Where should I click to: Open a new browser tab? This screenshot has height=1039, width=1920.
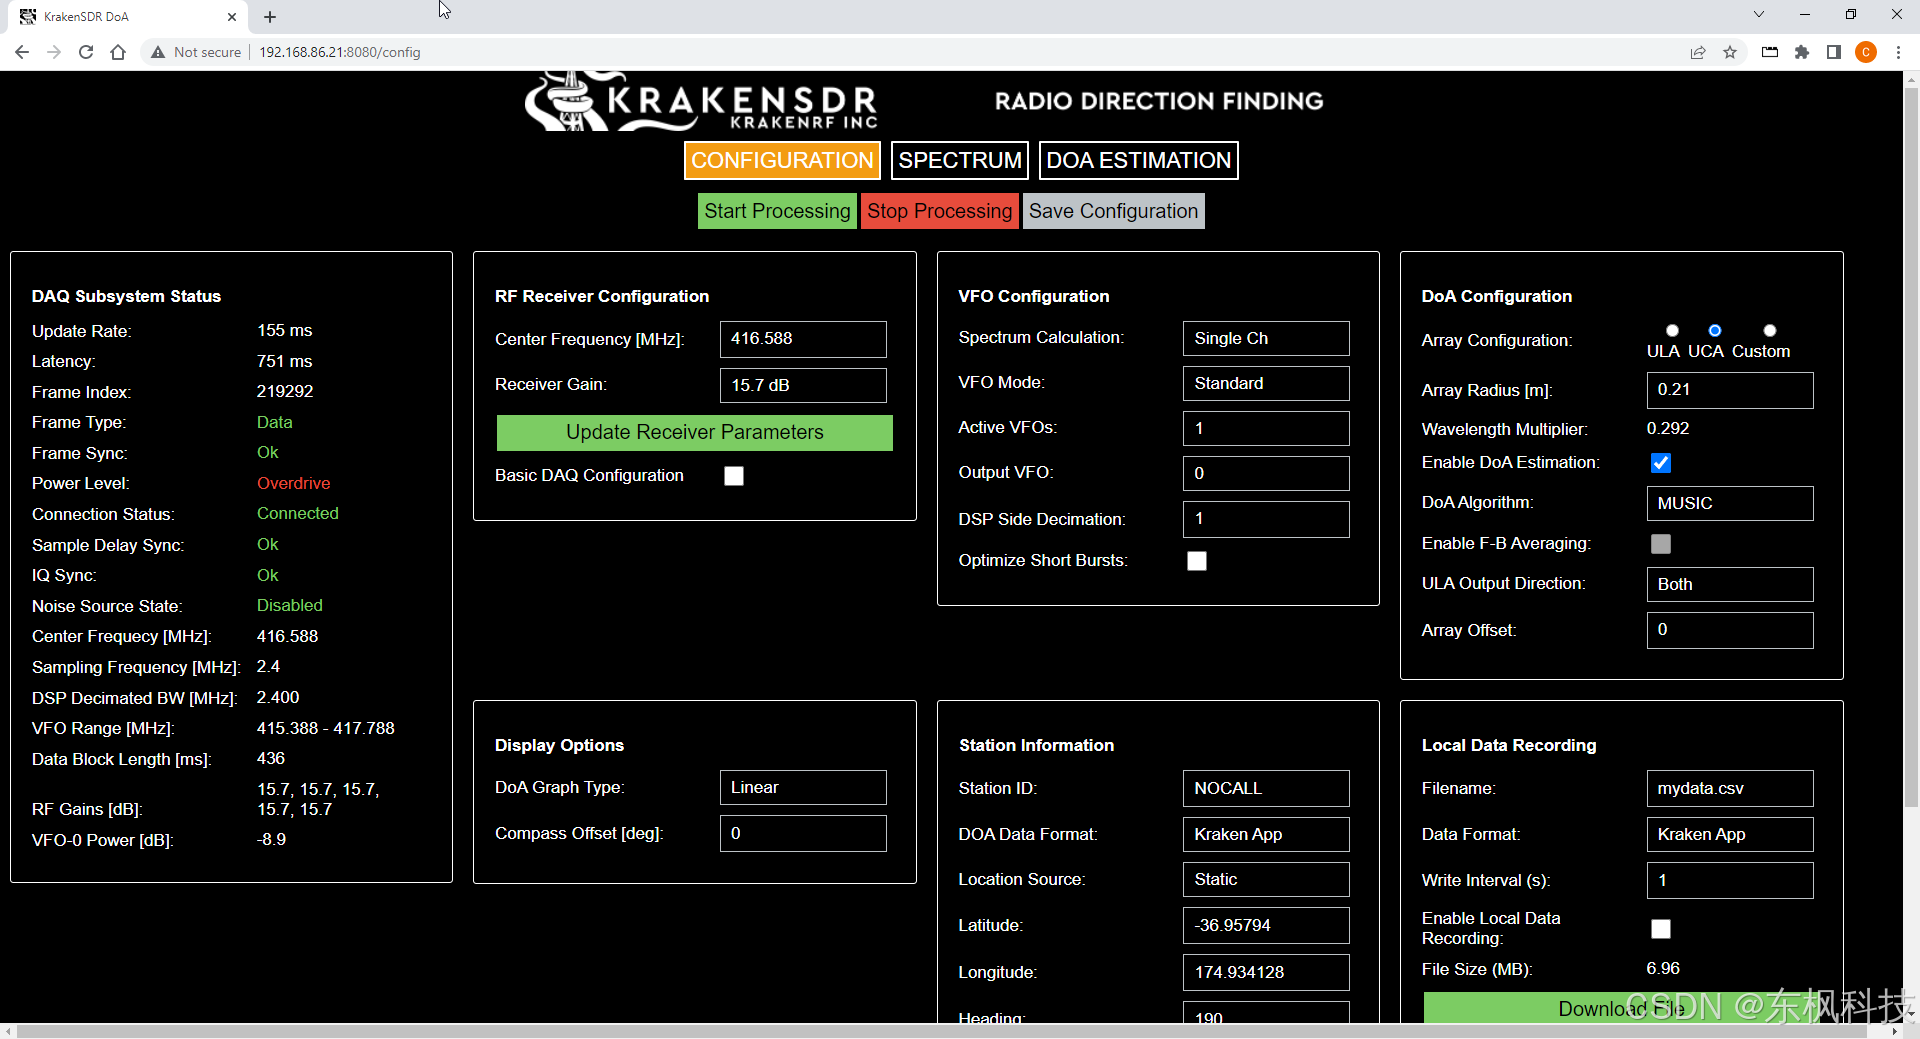tap(270, 17)
